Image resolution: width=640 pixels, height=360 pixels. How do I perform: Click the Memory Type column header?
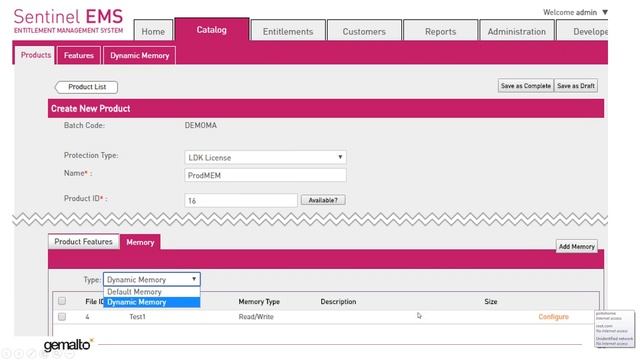[259, 302]
